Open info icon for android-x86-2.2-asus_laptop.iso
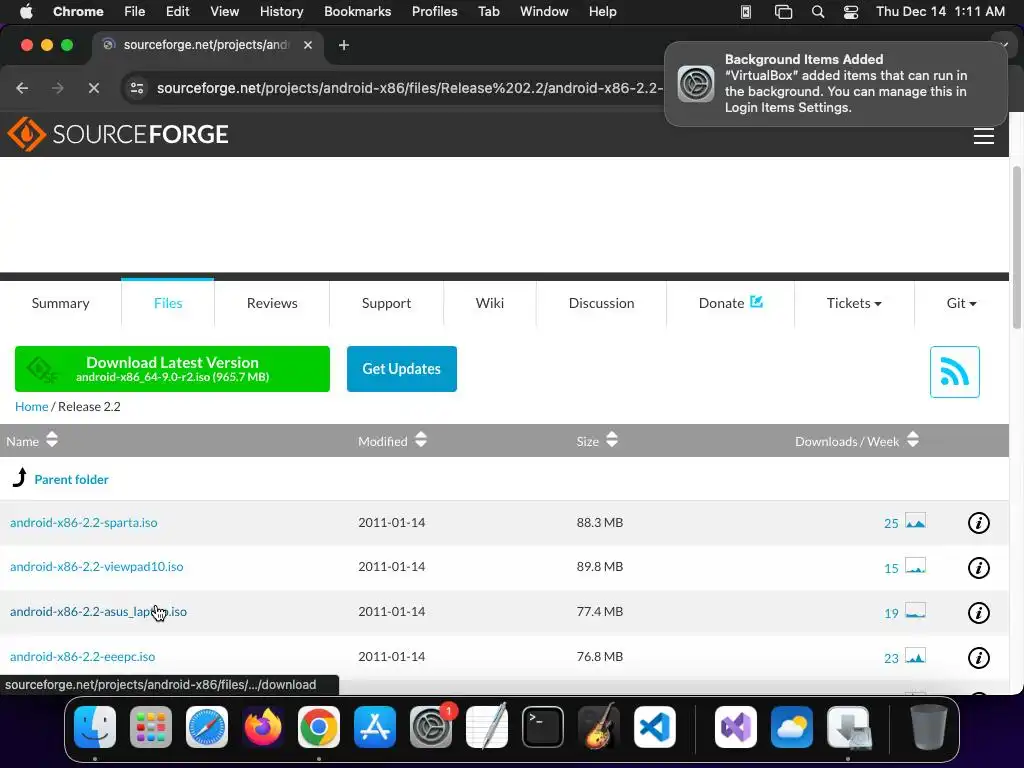Screen dimensions: 1024x768 [x=978, y=613]
